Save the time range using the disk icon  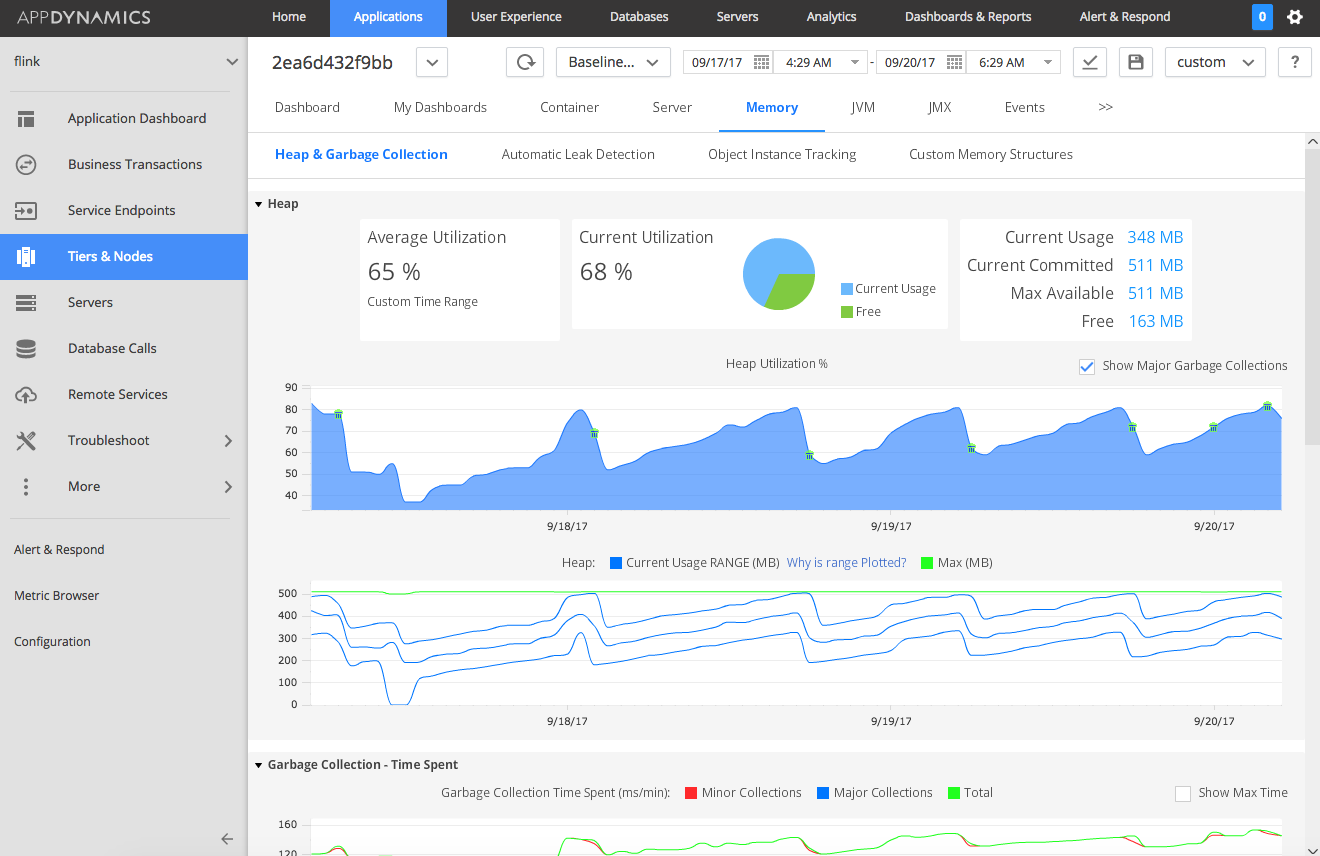pos(1135,62)
